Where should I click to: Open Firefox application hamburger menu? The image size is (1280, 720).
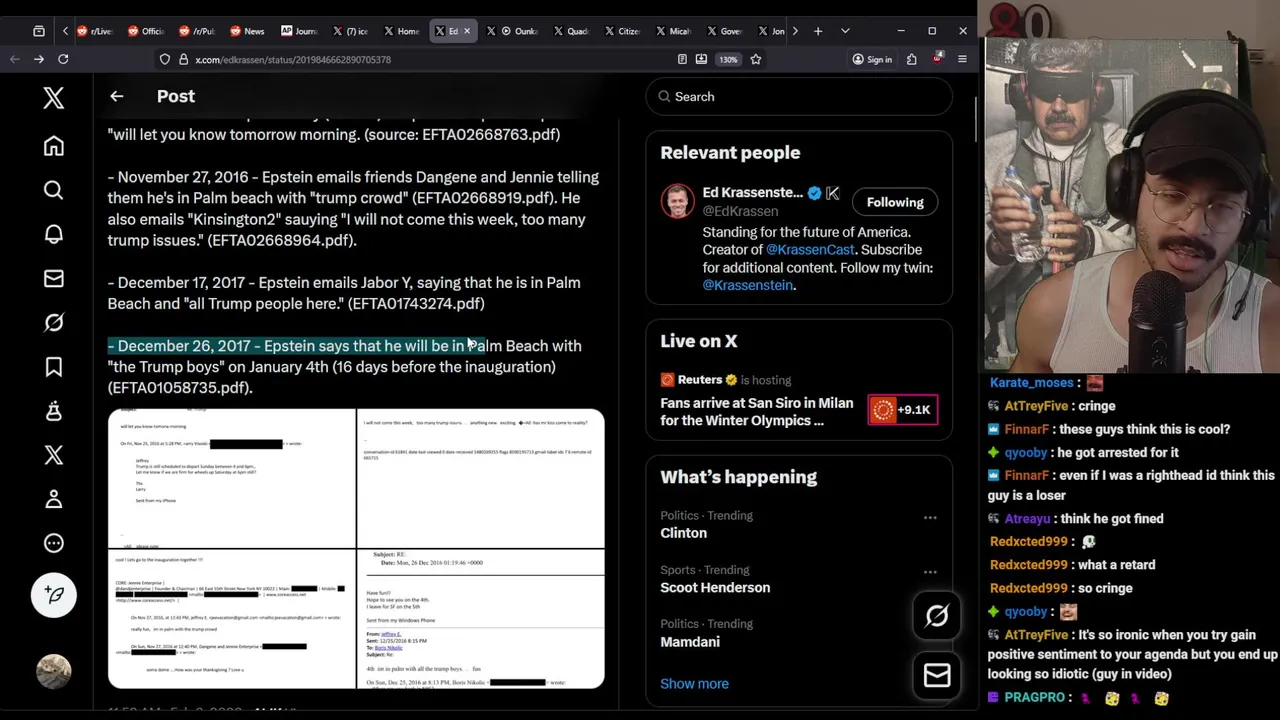[x=961, y=59]
